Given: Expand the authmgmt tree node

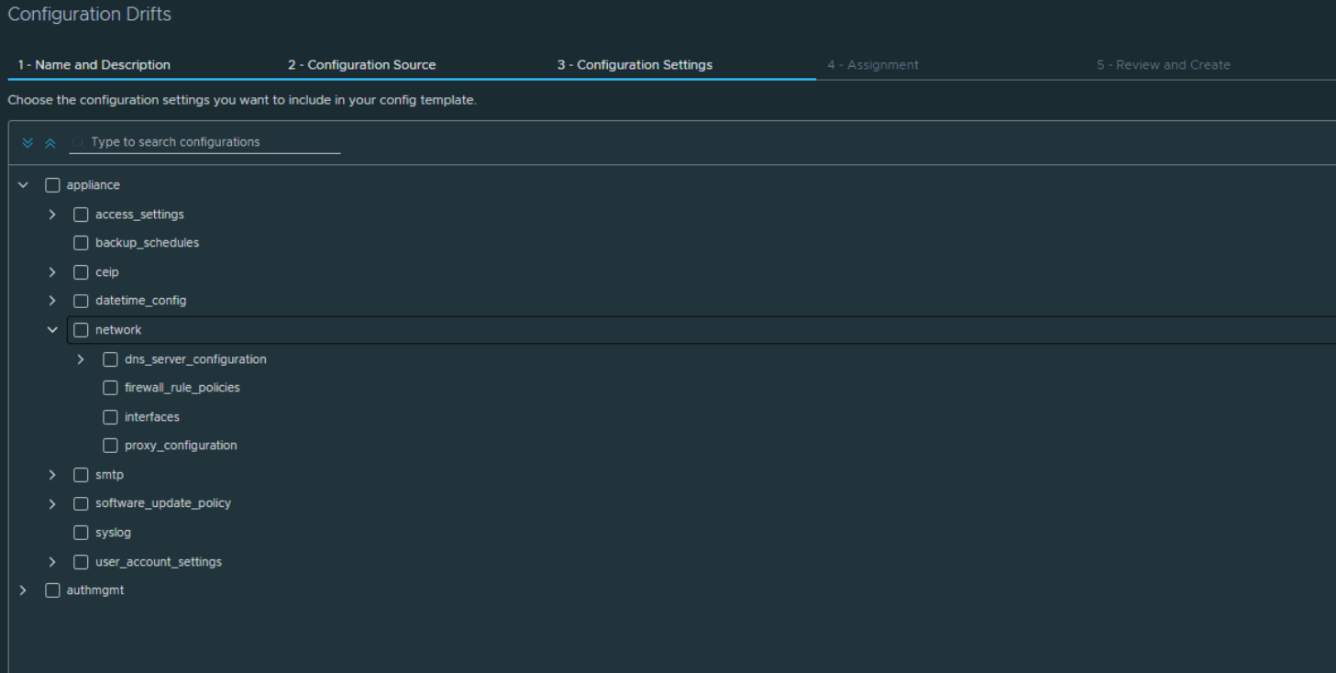Looking at the screenshot, I should 23,590.
